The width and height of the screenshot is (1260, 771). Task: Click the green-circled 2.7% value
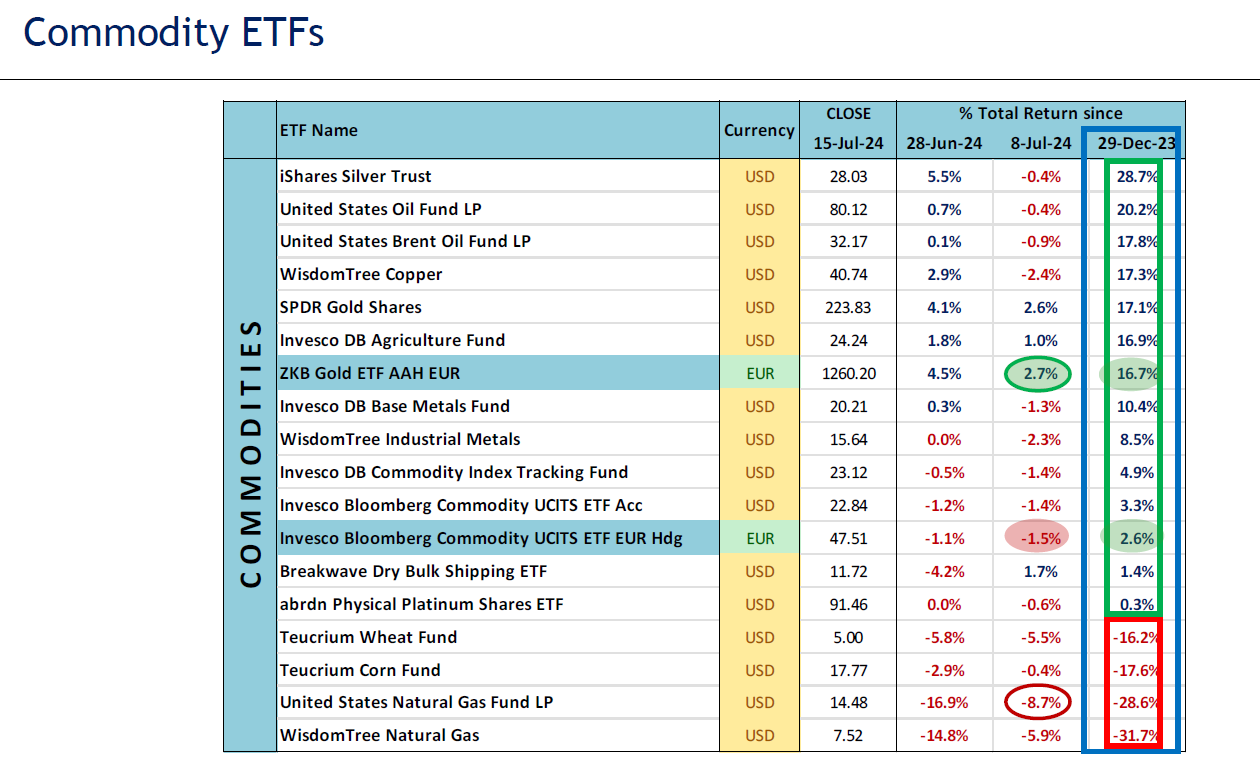[1040, 374]
